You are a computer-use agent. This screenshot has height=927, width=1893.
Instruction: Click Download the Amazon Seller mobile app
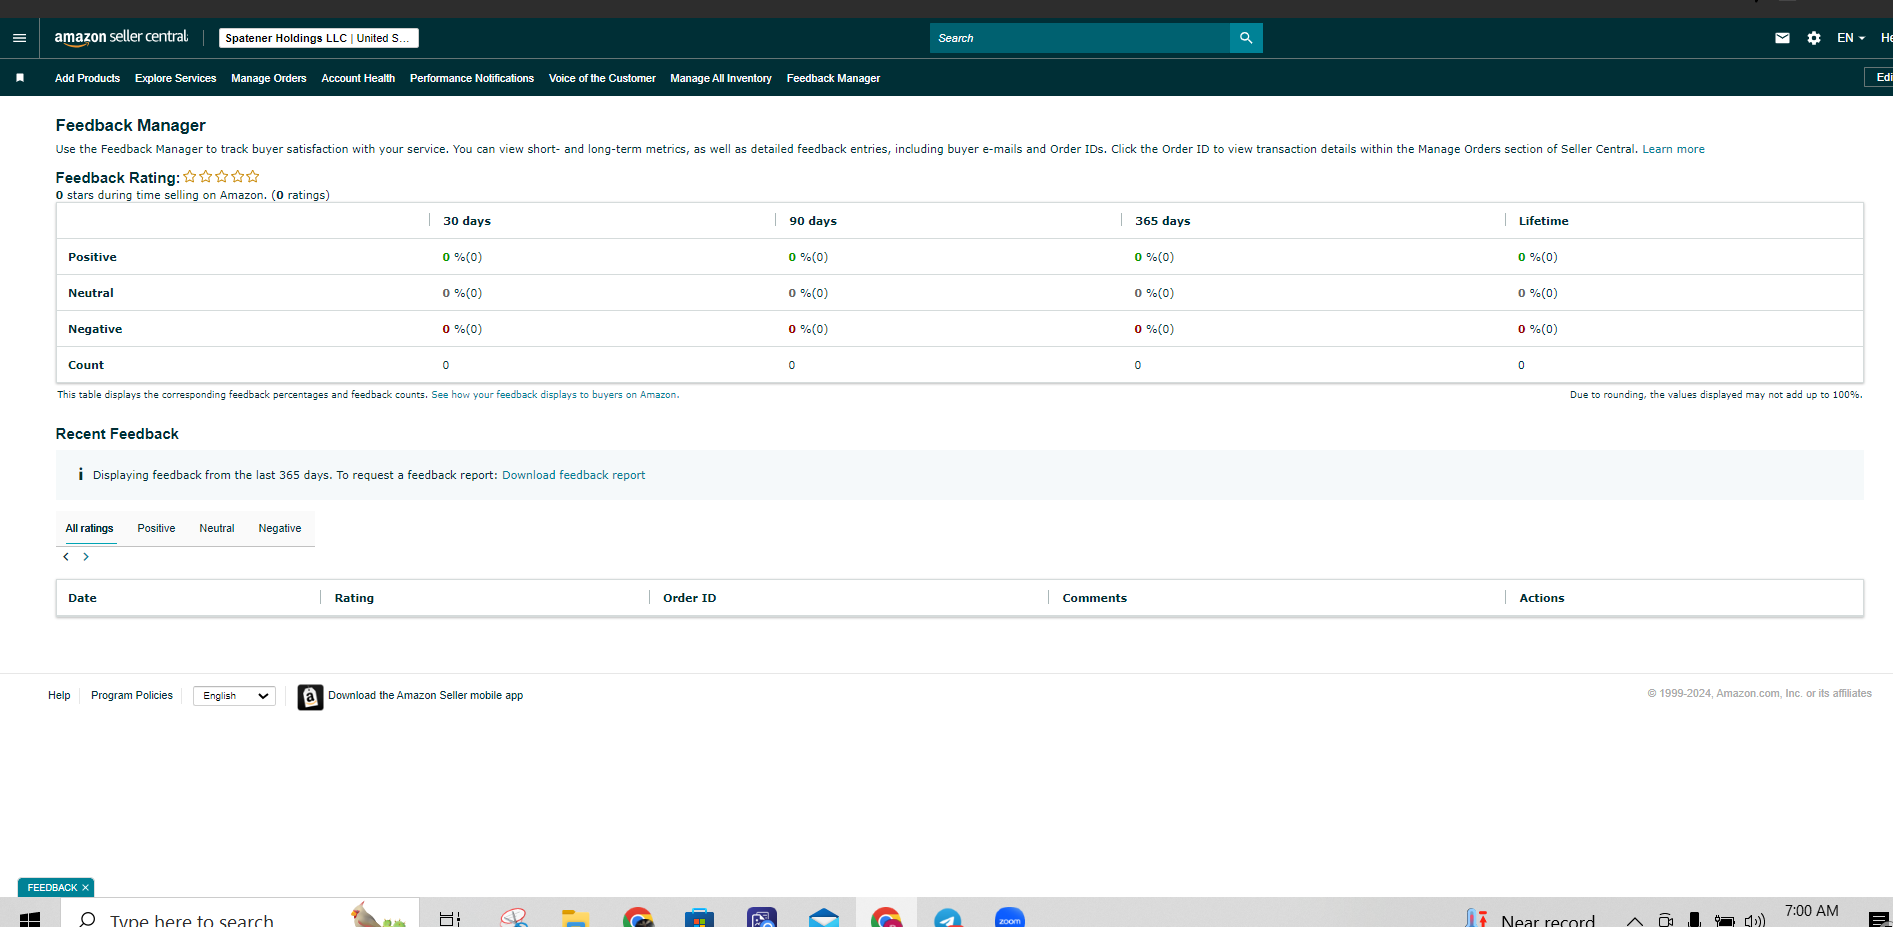click(x=425, y=695)
